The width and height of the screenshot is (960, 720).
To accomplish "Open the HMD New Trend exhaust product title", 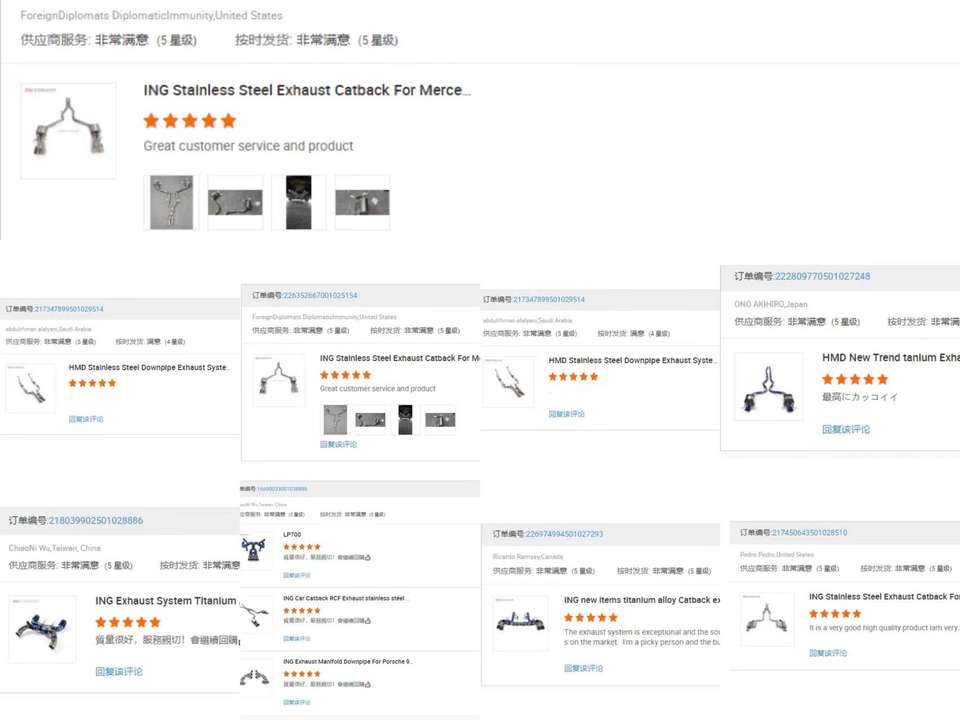I will tap(890, 357).
